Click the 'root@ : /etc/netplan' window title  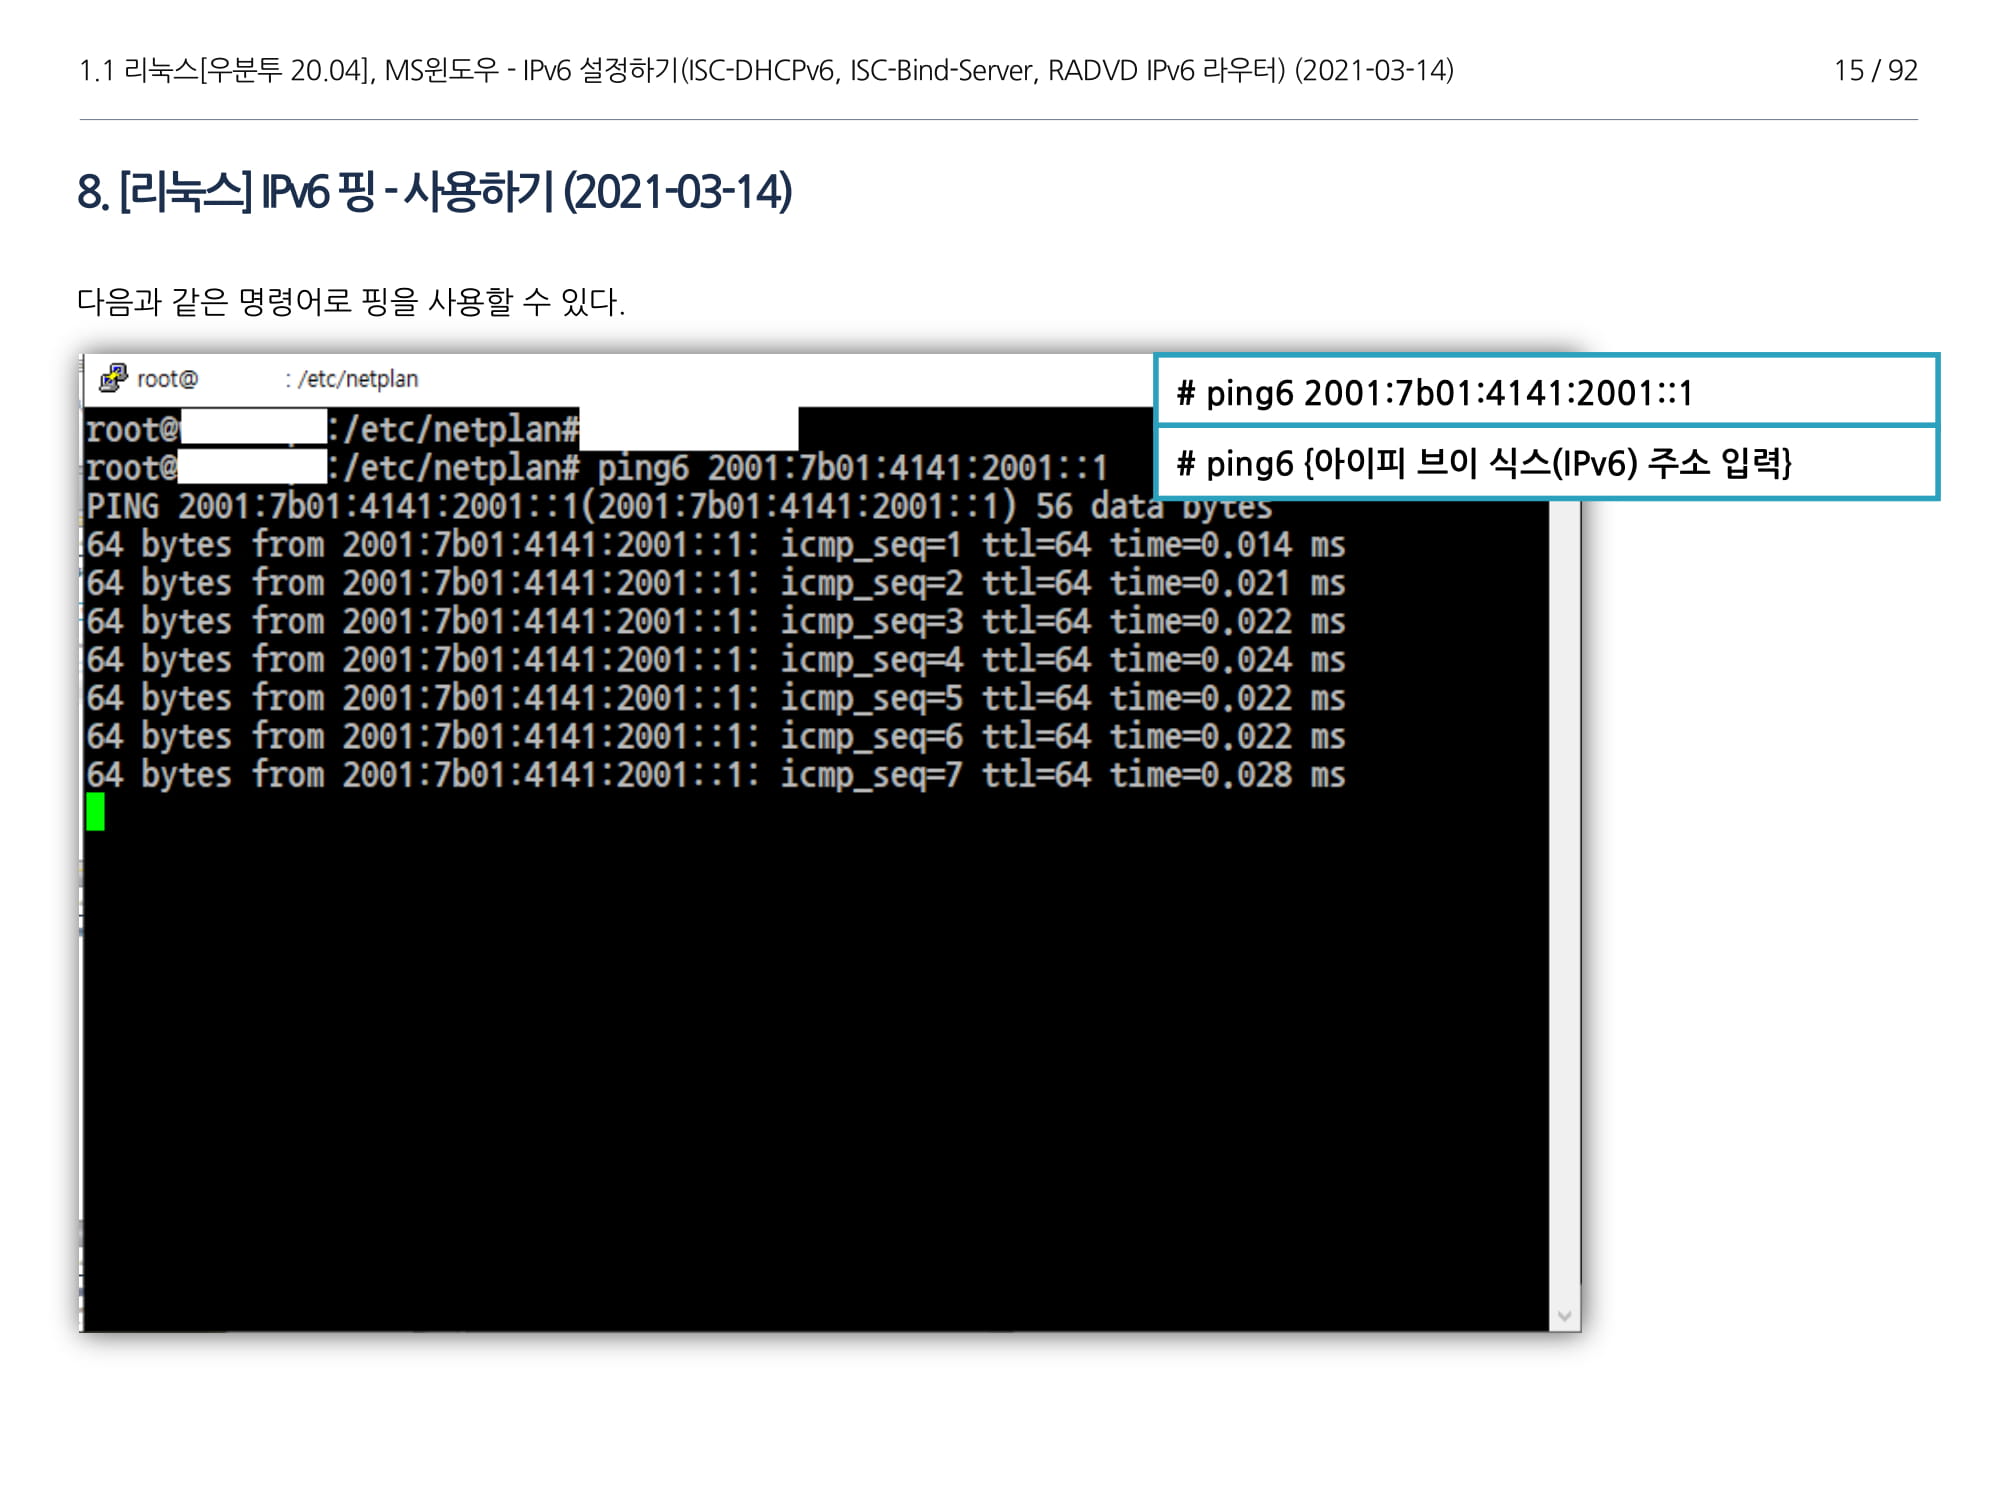tap(277, 379)
